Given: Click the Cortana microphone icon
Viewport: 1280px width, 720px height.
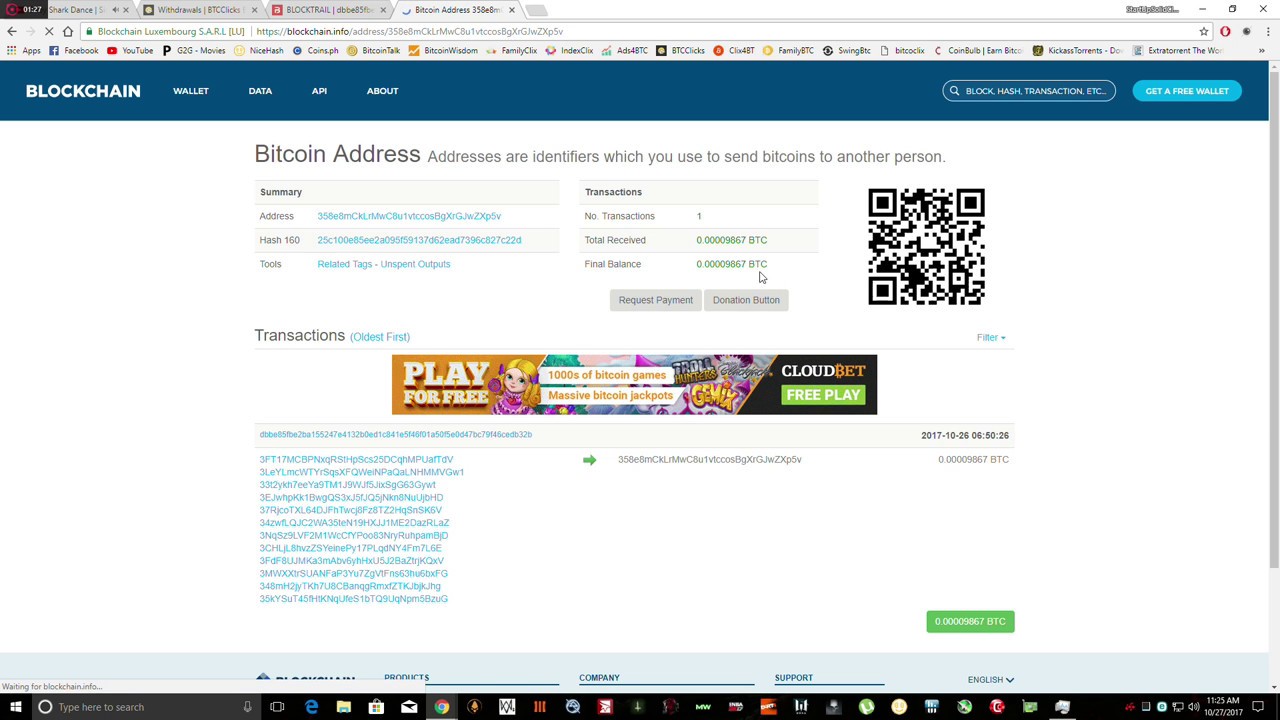Looking at the screenshot, I should click(x=247, y=707).
